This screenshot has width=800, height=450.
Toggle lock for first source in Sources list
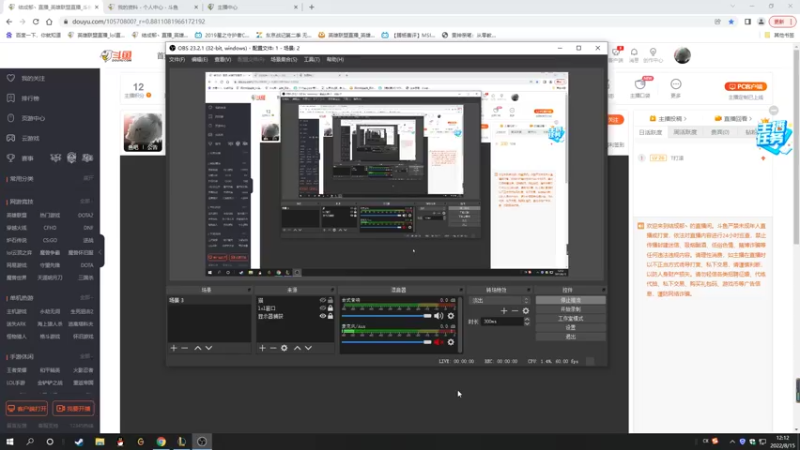pos(330,301)
